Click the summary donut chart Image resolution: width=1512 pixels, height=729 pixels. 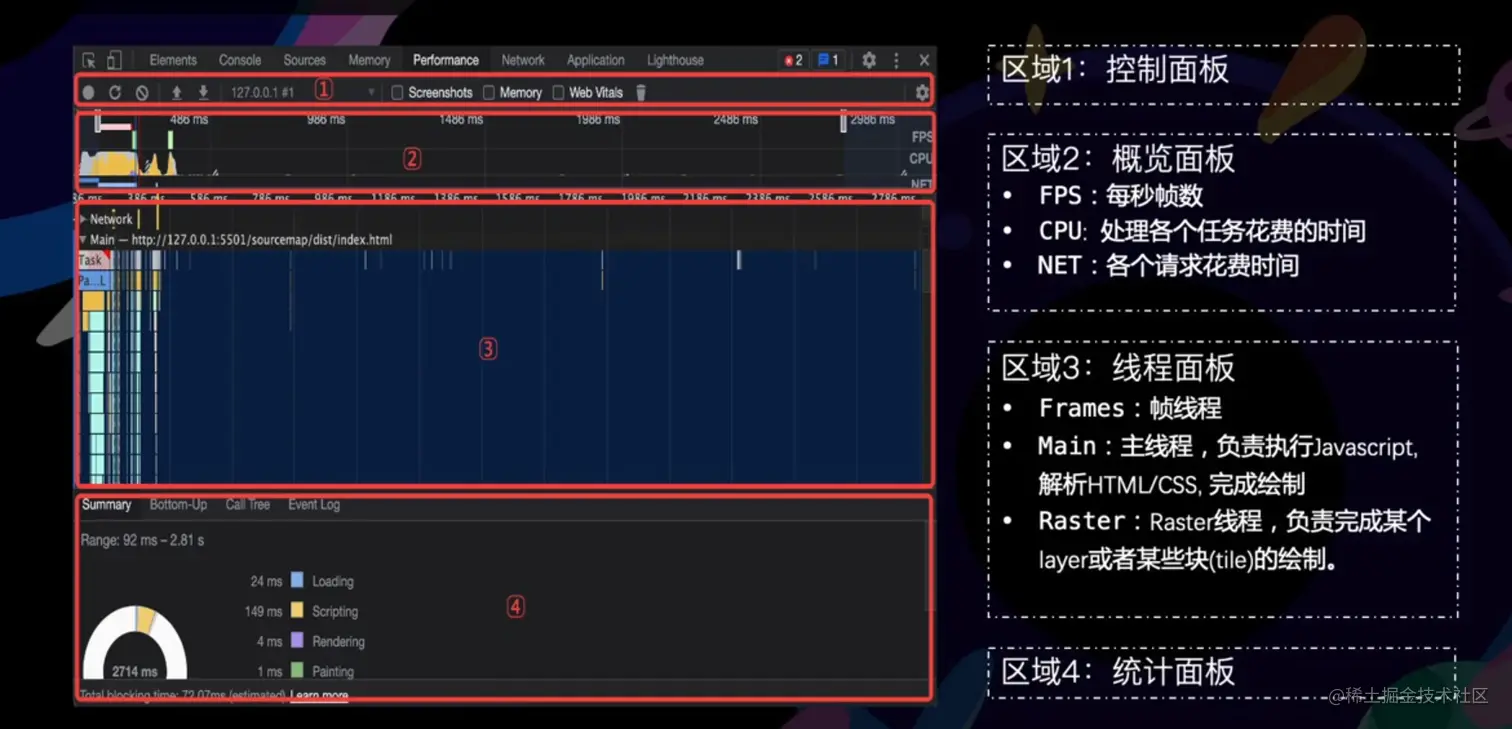pos(135,642)
